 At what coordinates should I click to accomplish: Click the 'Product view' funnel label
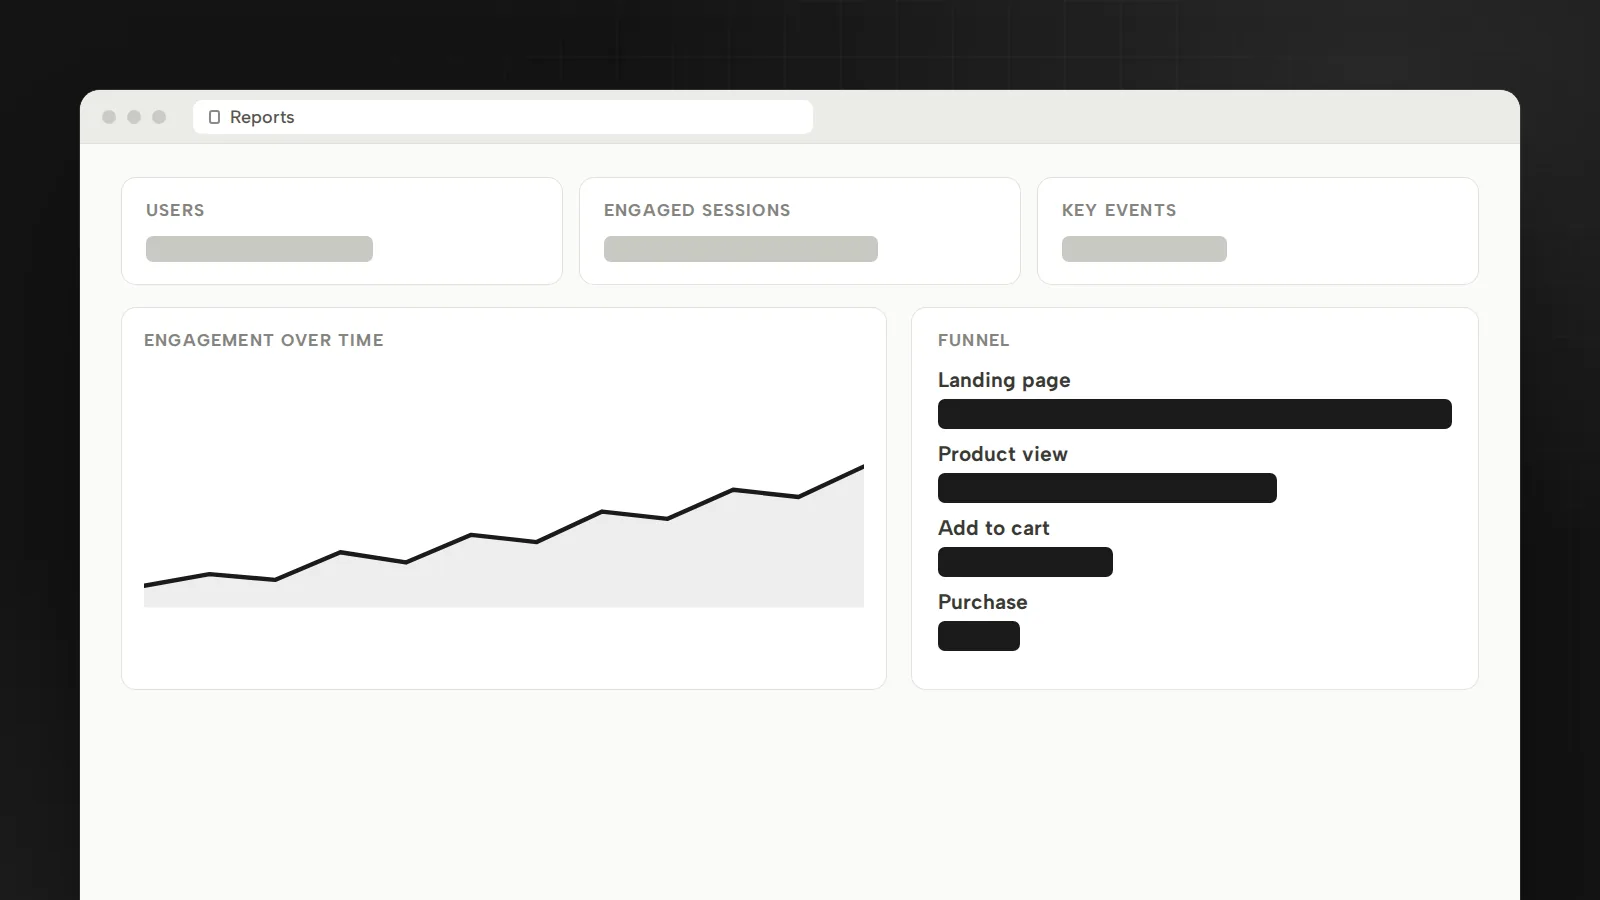pos(1003,454)
